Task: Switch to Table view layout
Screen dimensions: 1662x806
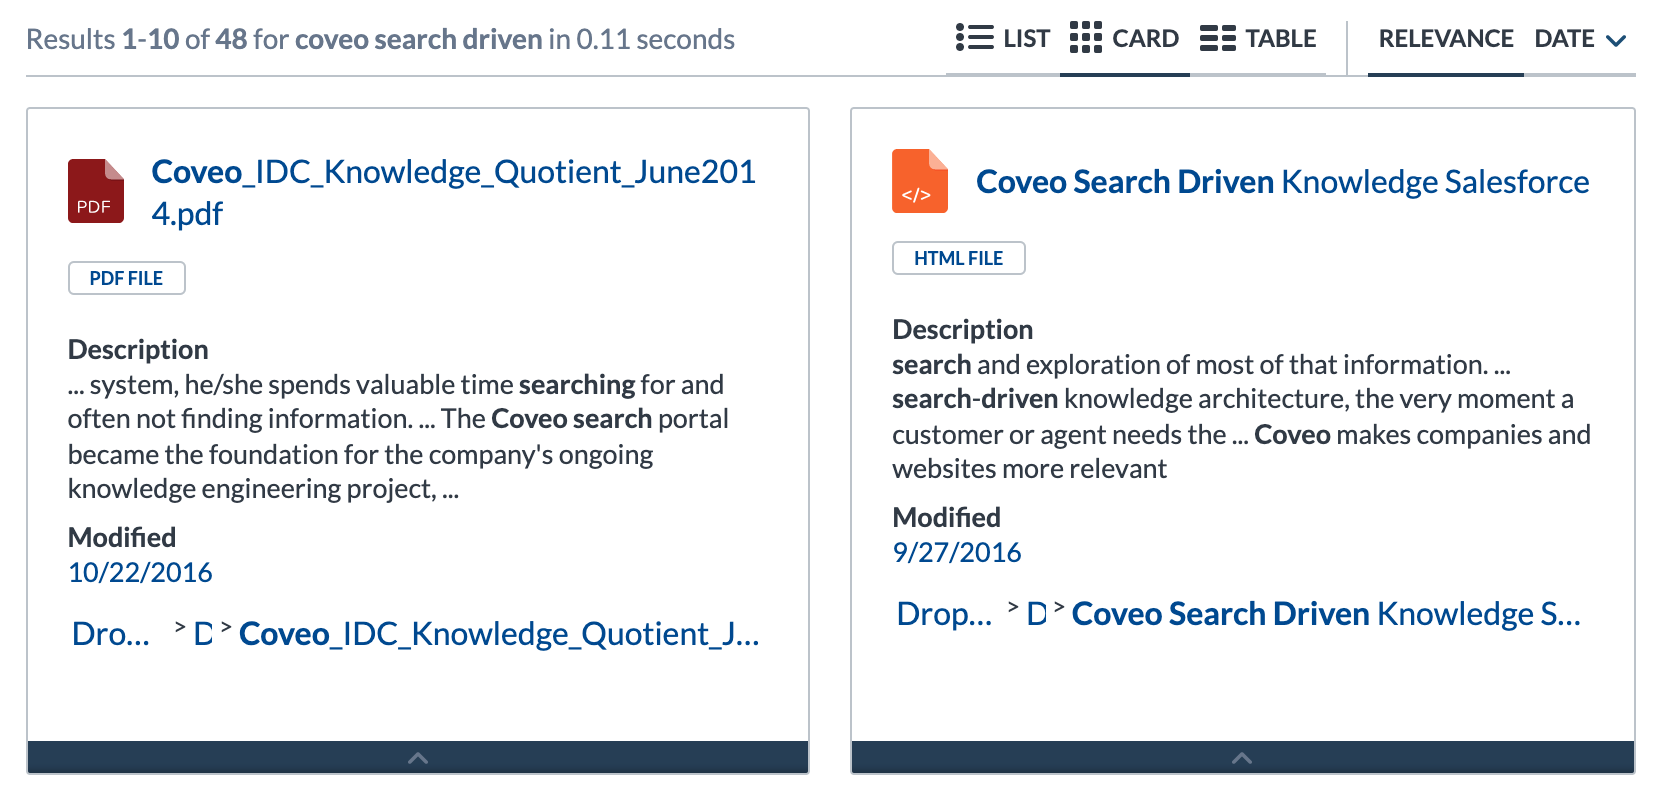Action: pos(1258,39)
